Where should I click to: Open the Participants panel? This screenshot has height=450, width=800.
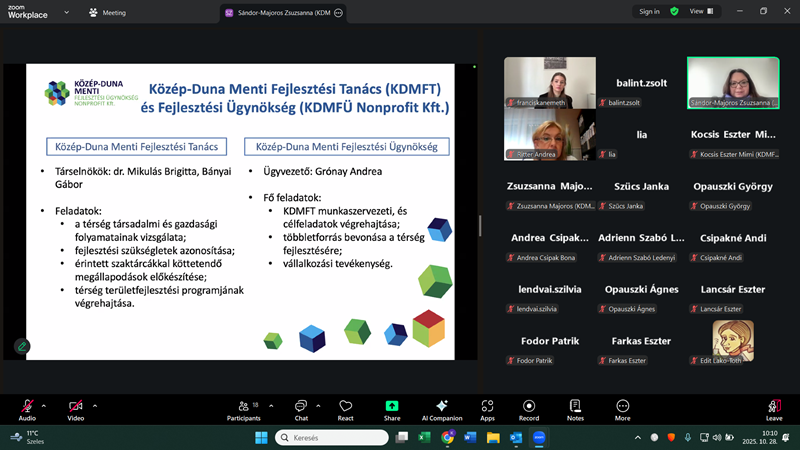(x=243, y=407)
